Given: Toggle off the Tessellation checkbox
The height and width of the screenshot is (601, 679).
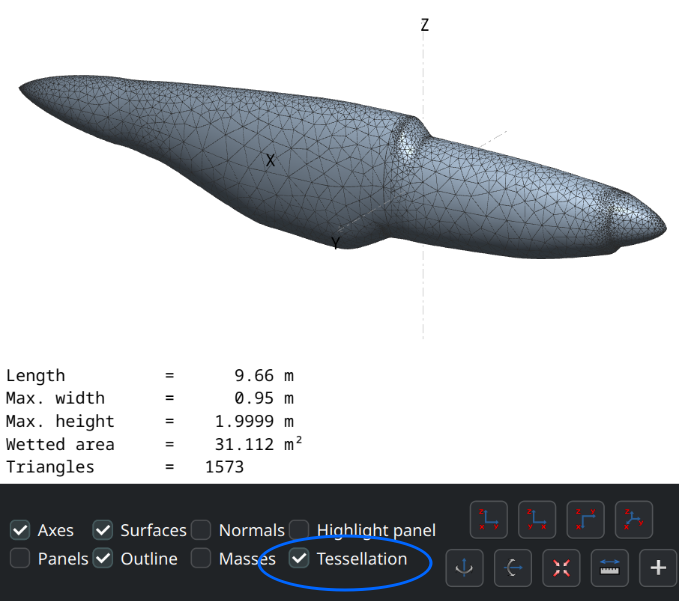Looking at the screenshot, I should [x=299, y=559].
